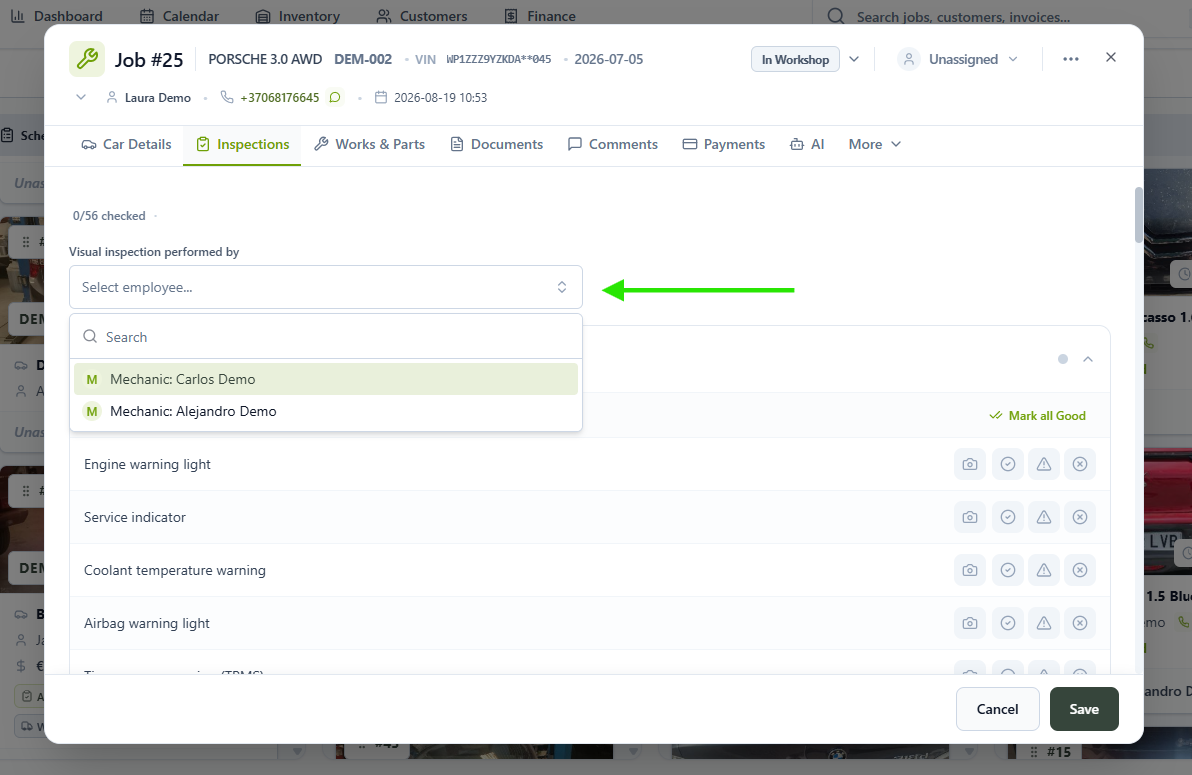Mark Service indicator as failed
This screenshot has height=775, width=1192.
(x=1079, y=517)
